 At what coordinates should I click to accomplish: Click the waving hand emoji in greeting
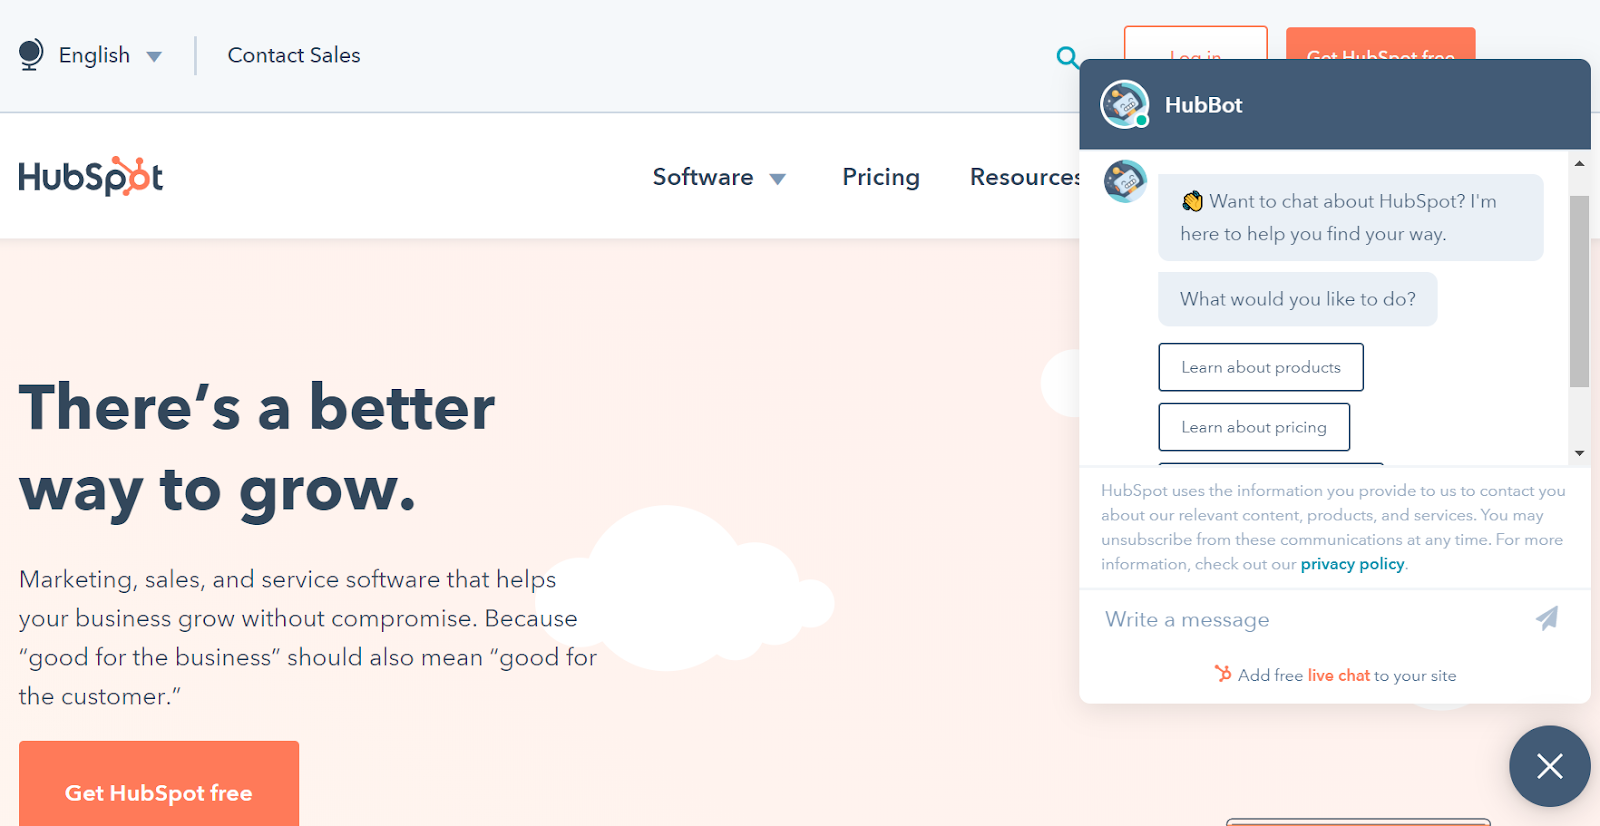pos(1192,201)
